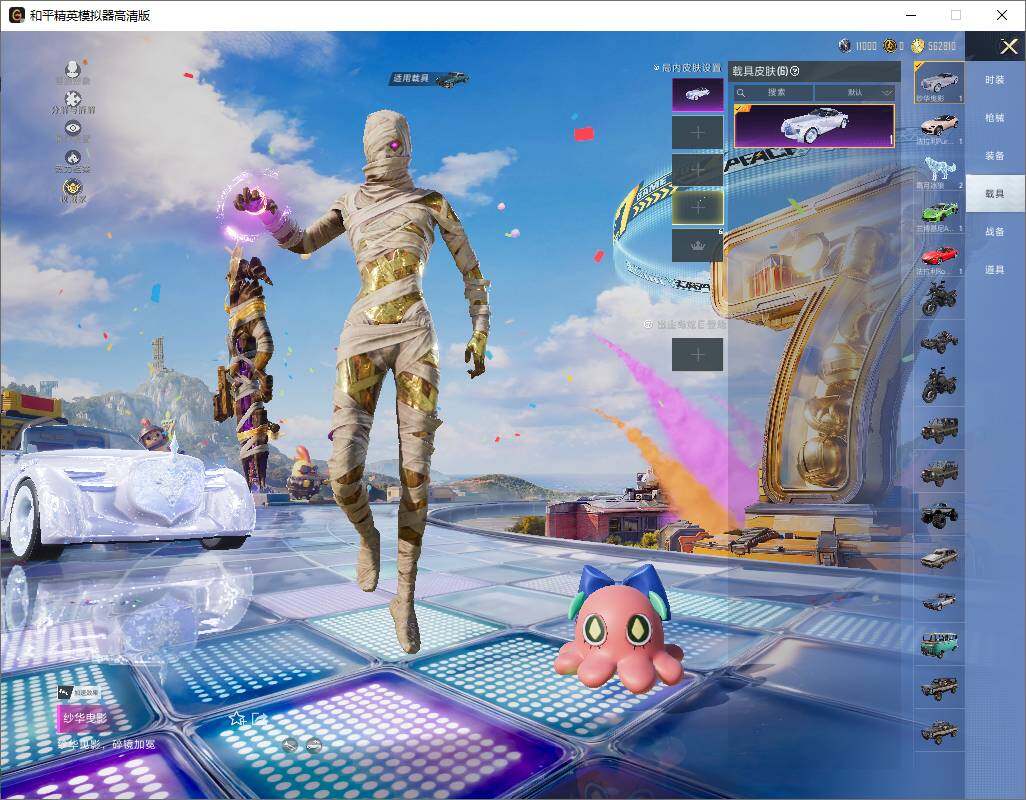The width and height of the screenshot is (1026, 800).
Task: Select the green supercar in list
Action: [x=939, y=214]
